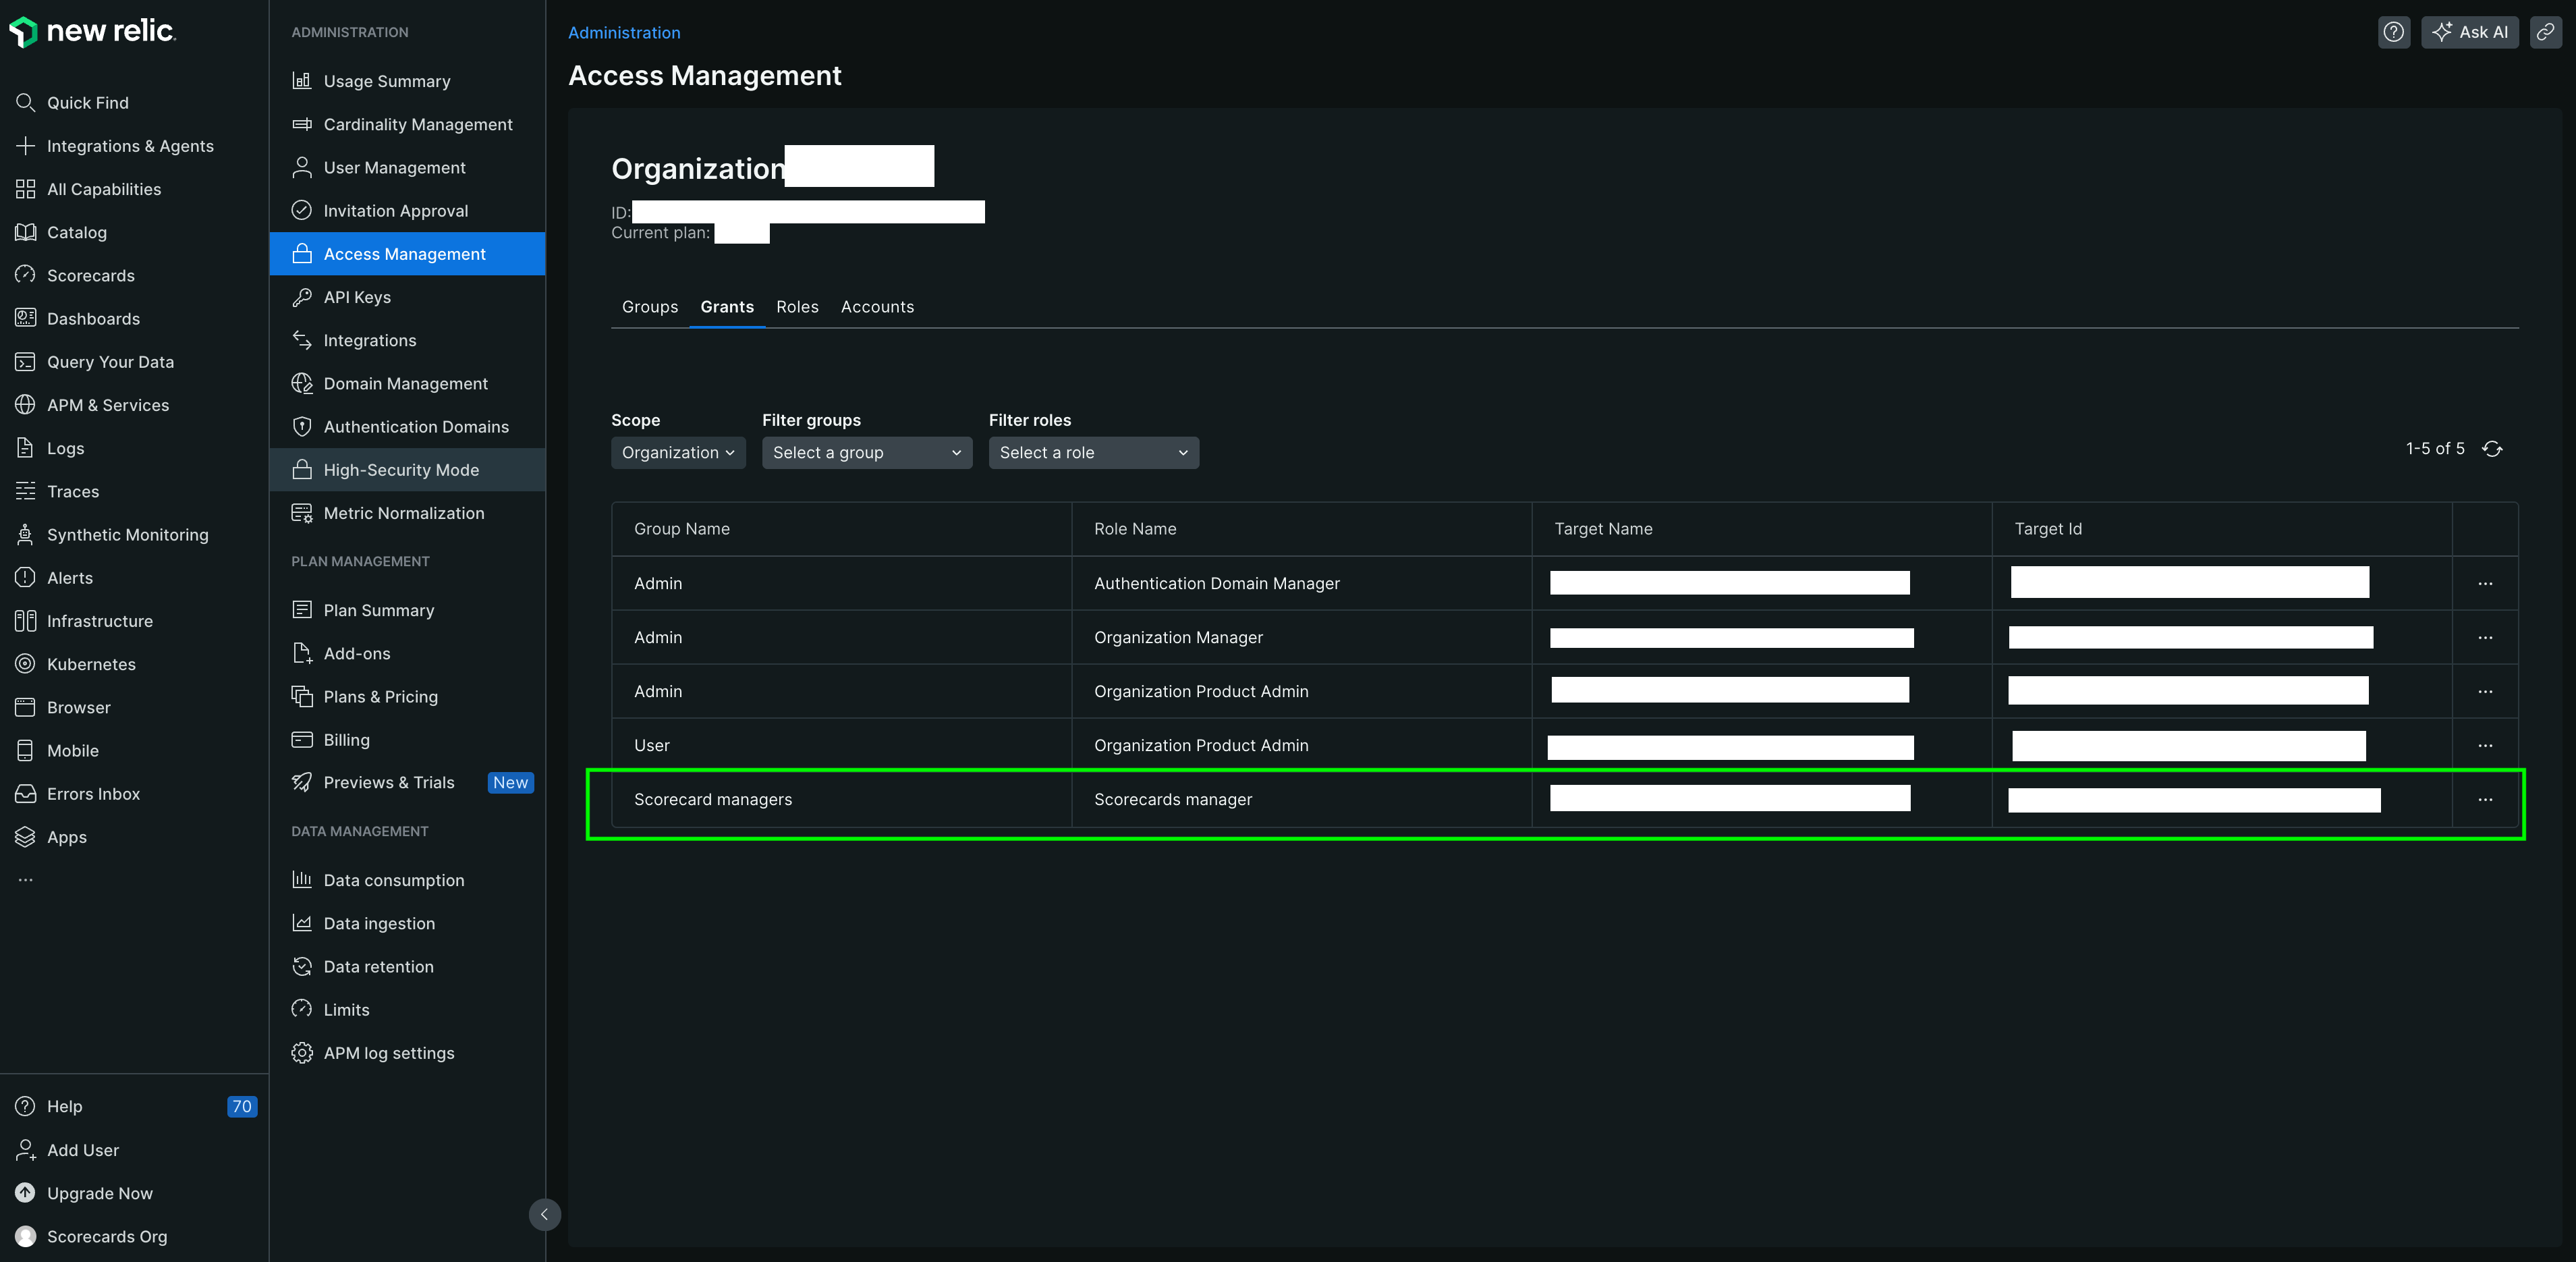Open the ellipsis menu for Scorecard managers row

coord(2486,800)
